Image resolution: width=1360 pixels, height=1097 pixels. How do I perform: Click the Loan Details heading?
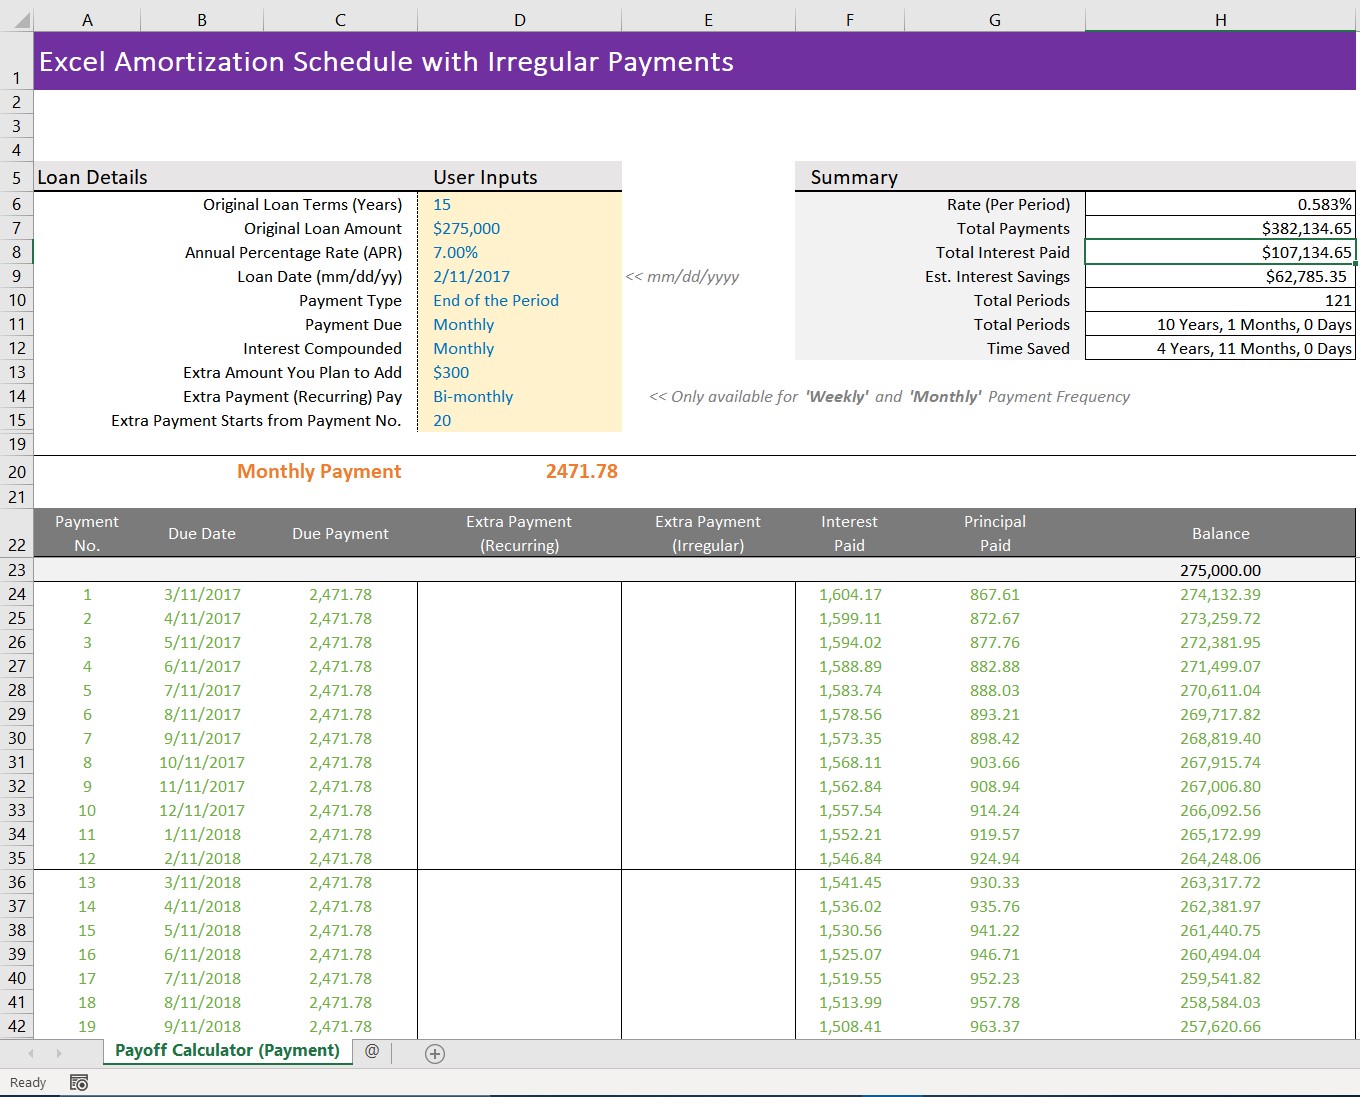click(x=92, y=177)
